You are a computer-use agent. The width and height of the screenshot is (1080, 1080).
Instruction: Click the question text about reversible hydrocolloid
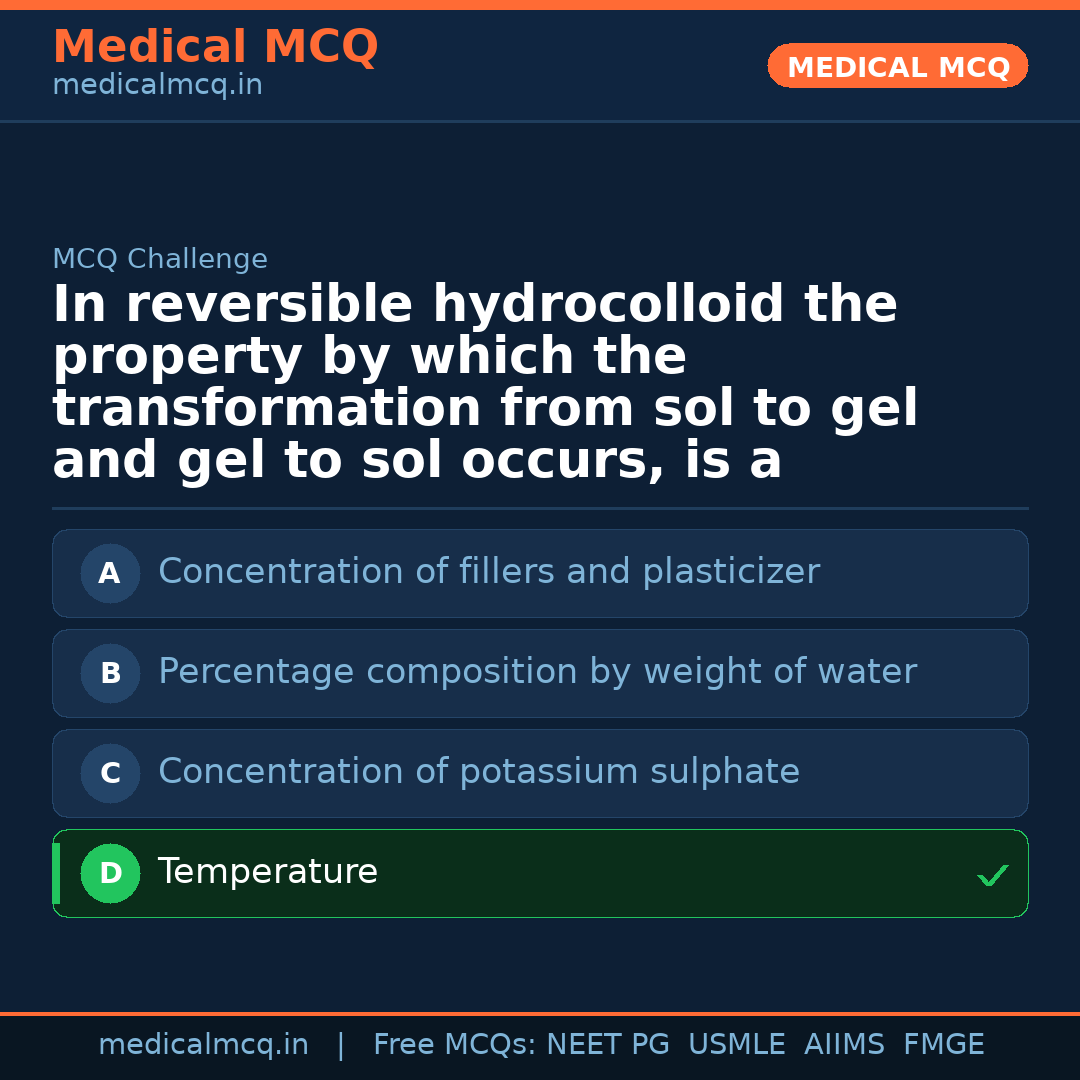[x=484, y=382]
